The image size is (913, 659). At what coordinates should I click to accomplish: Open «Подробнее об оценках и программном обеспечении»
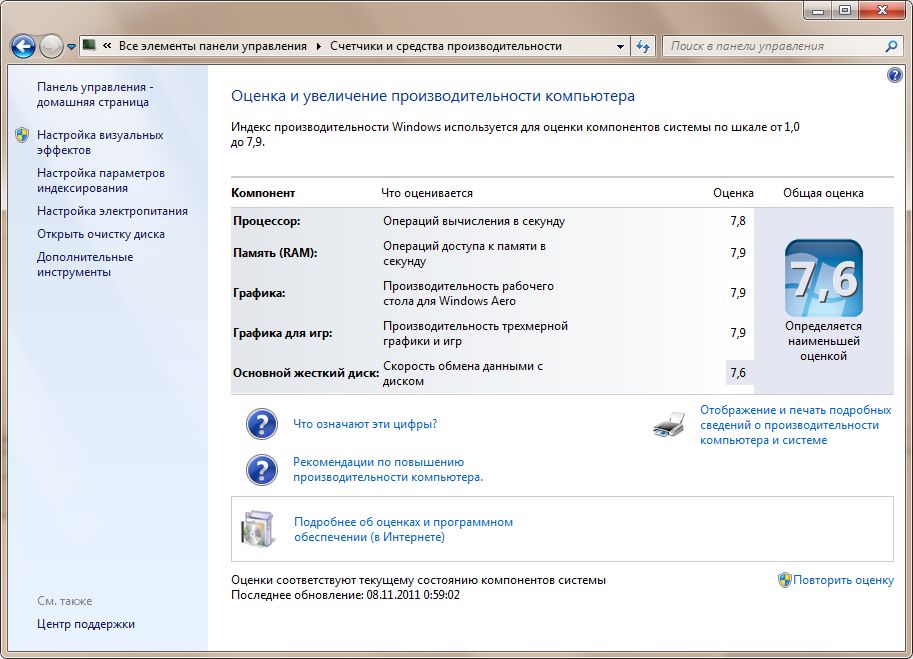pos(404,529)
